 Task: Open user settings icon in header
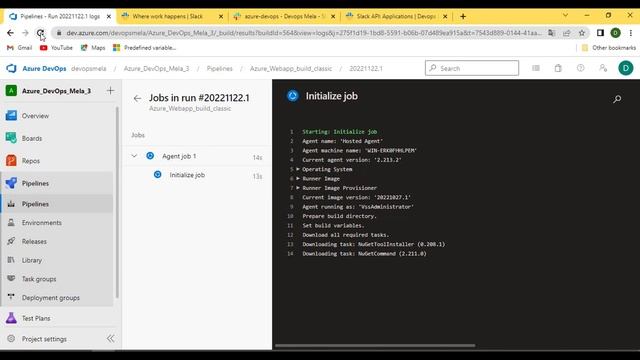pos(603,68)
